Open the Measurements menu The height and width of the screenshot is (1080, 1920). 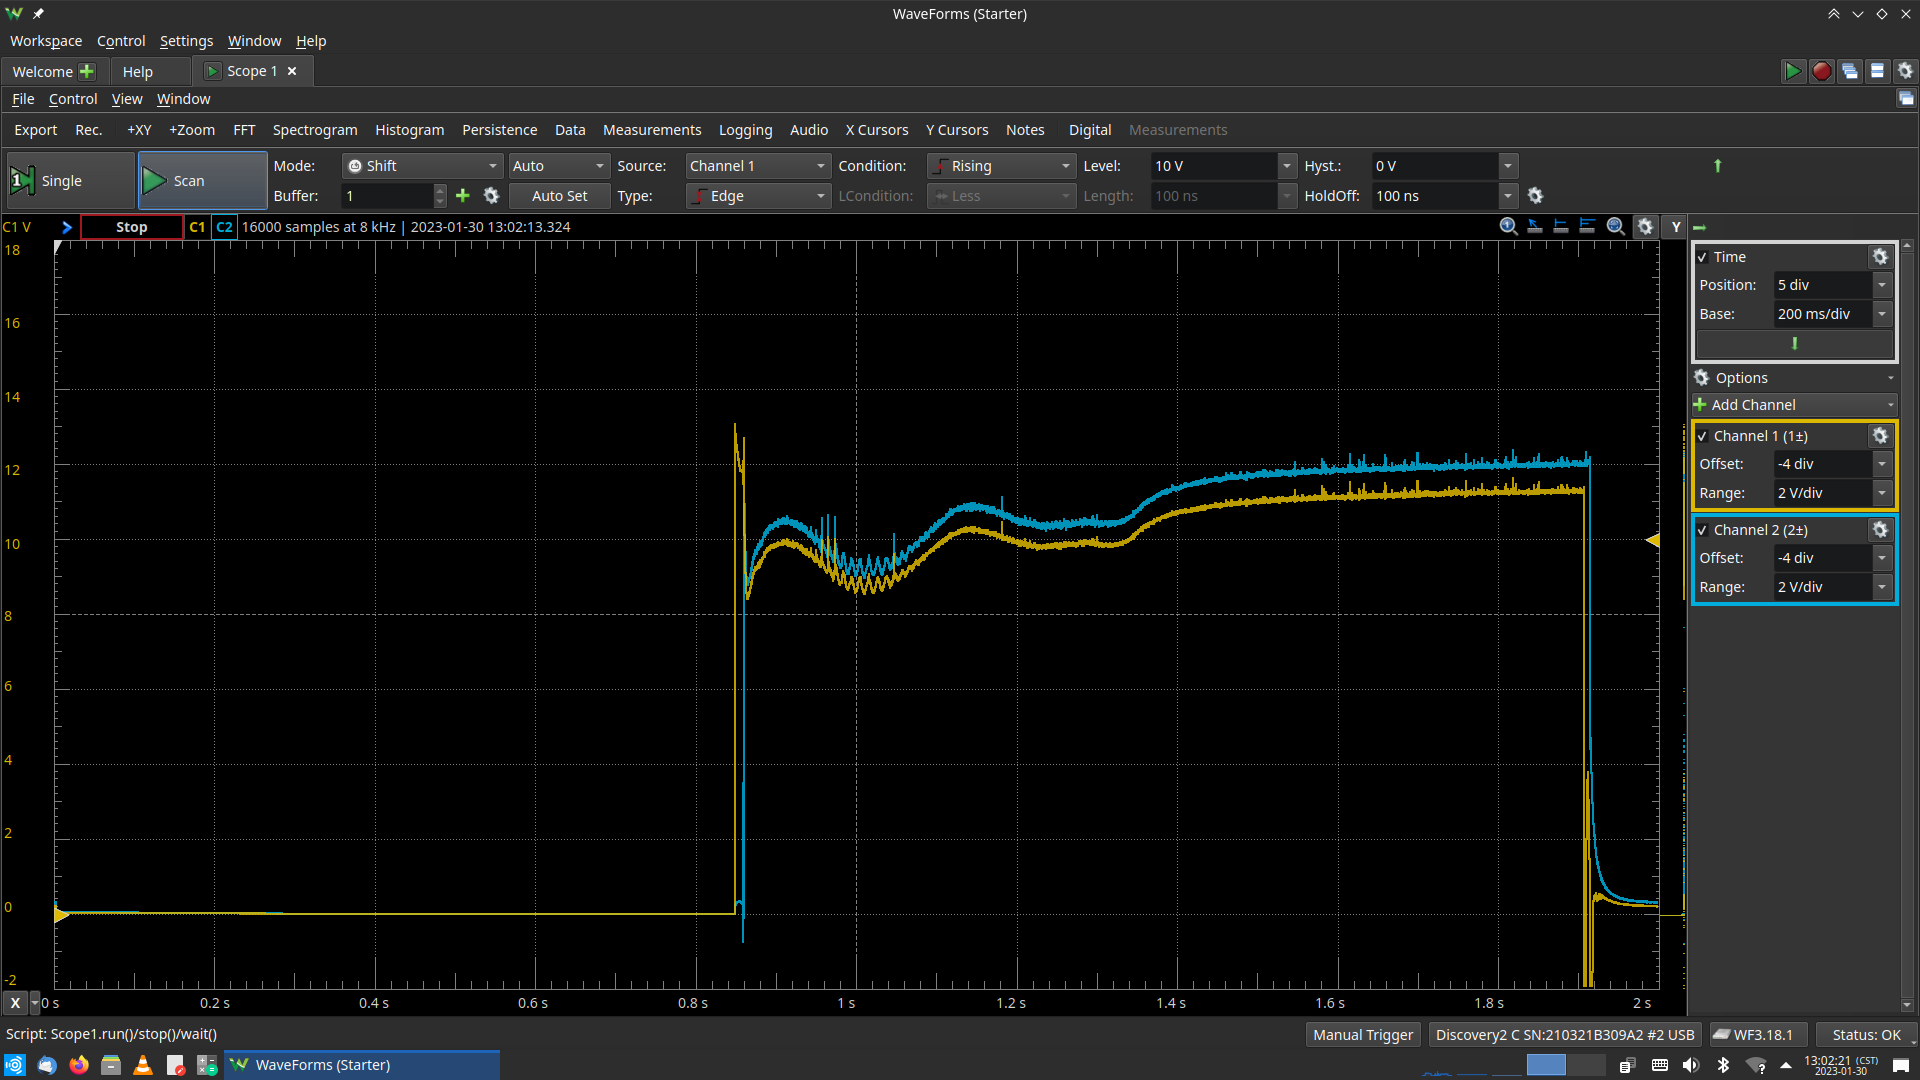pyautogui.click(x=651, y=129)
